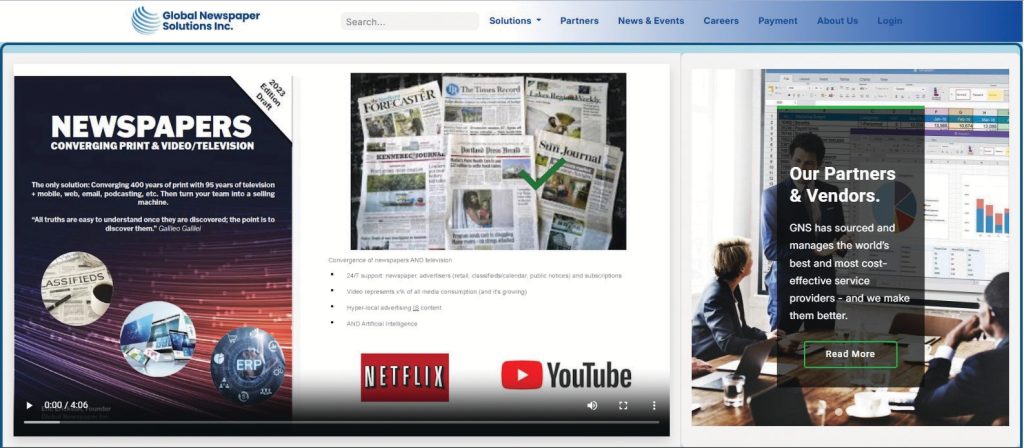Click the Login link
This screenshot has height=448, width=1024.
click(889, 21)
